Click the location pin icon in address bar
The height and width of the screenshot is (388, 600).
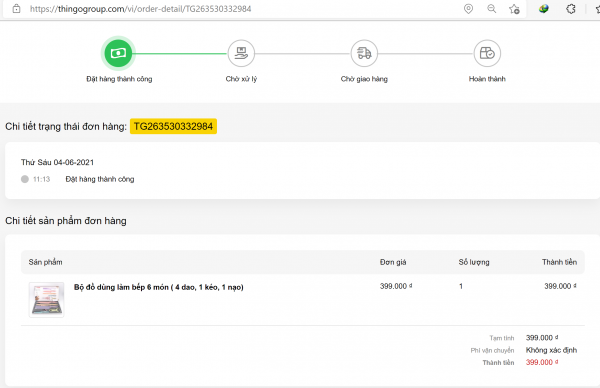pyautogui.click(x=468, y=8)
